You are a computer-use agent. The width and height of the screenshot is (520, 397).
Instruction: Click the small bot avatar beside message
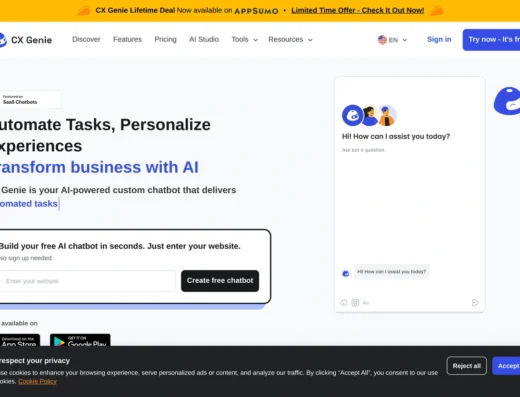pos(346,274)
